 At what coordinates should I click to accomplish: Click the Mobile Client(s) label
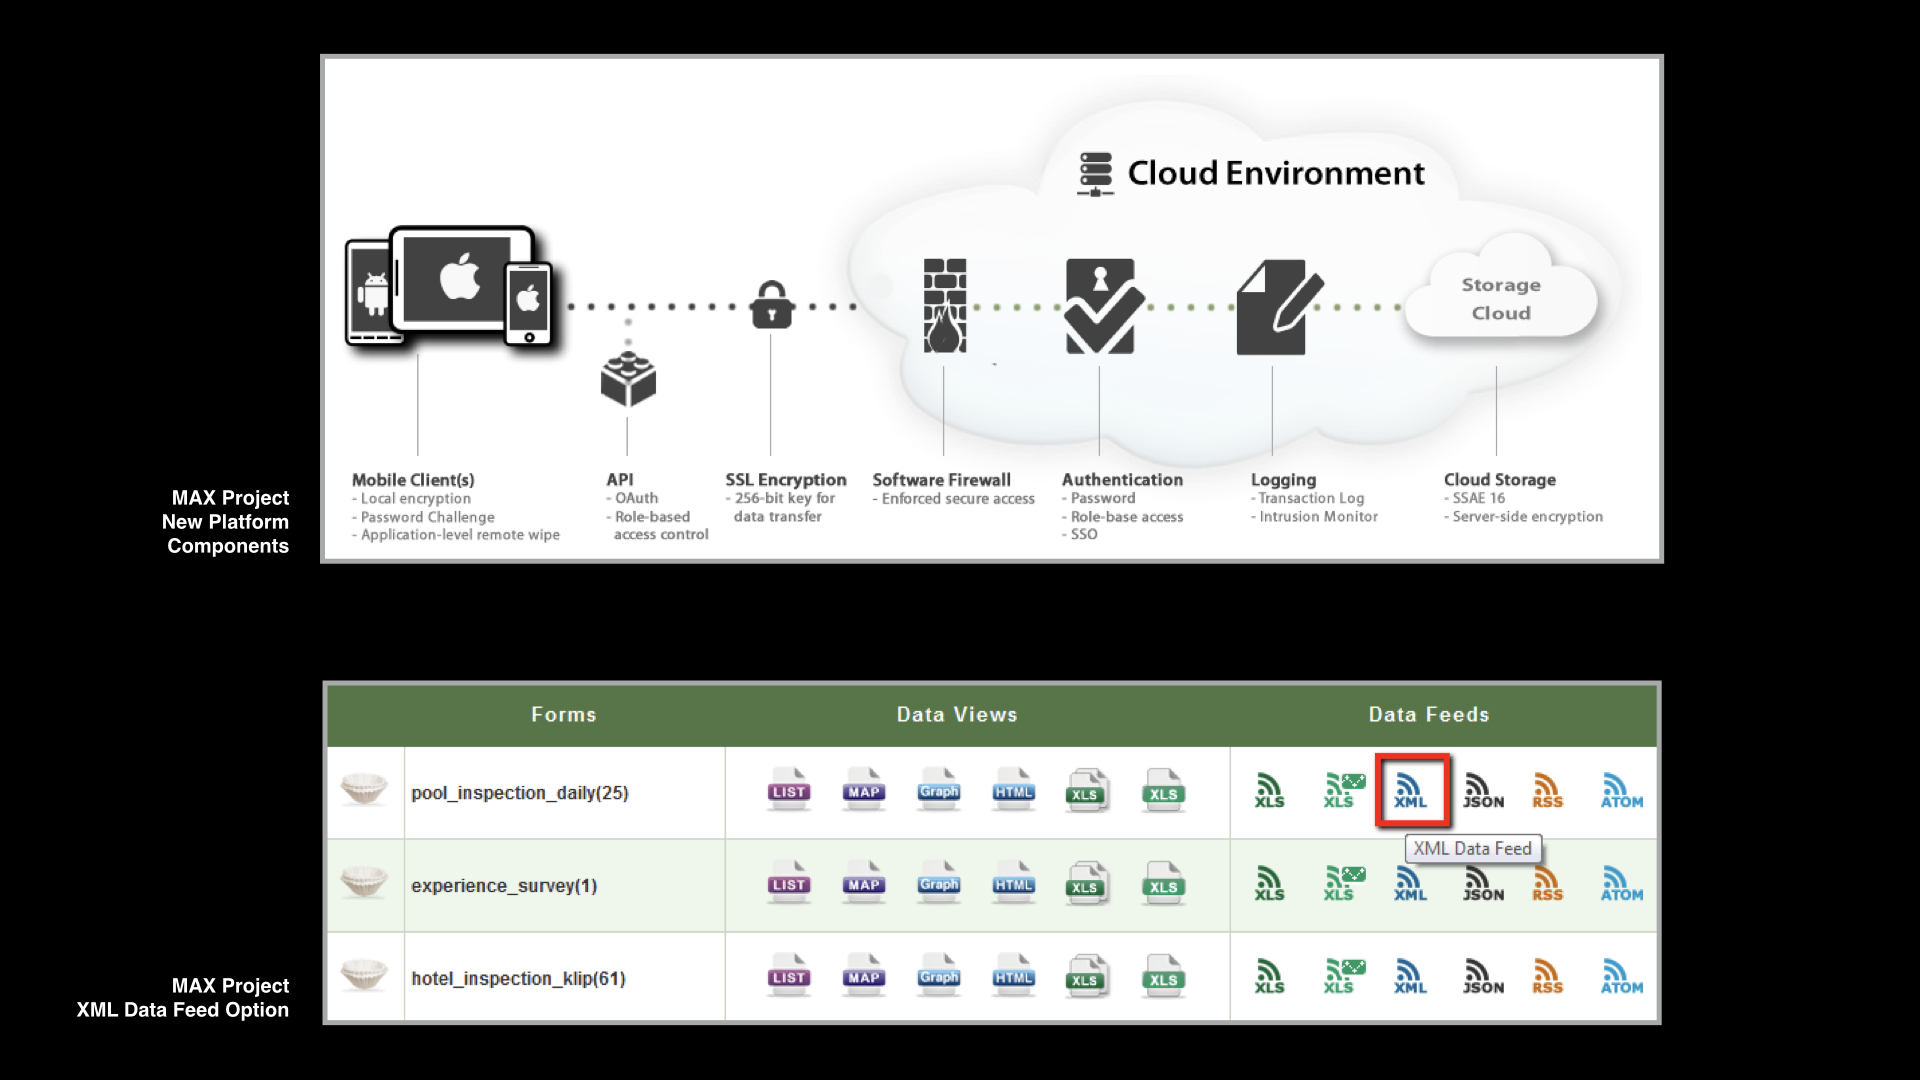click(x=413, y=480)
